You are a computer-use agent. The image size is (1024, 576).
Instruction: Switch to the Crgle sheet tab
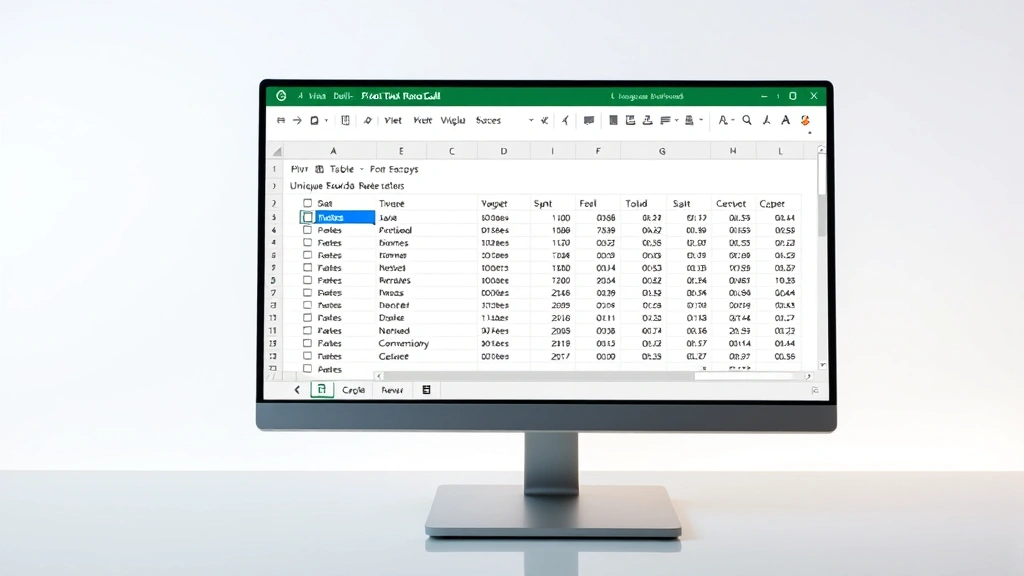coord(354,389)
